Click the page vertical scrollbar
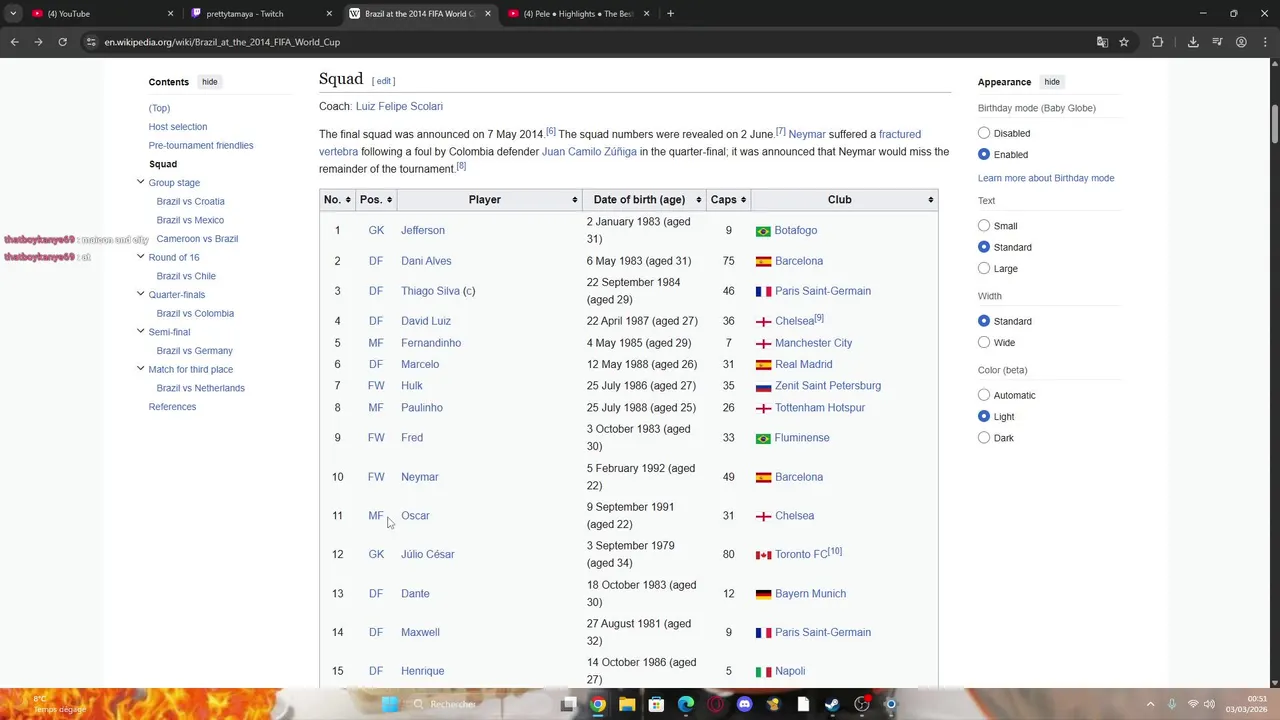Screen dimensions: 1280x720 tap(1274, 123)
